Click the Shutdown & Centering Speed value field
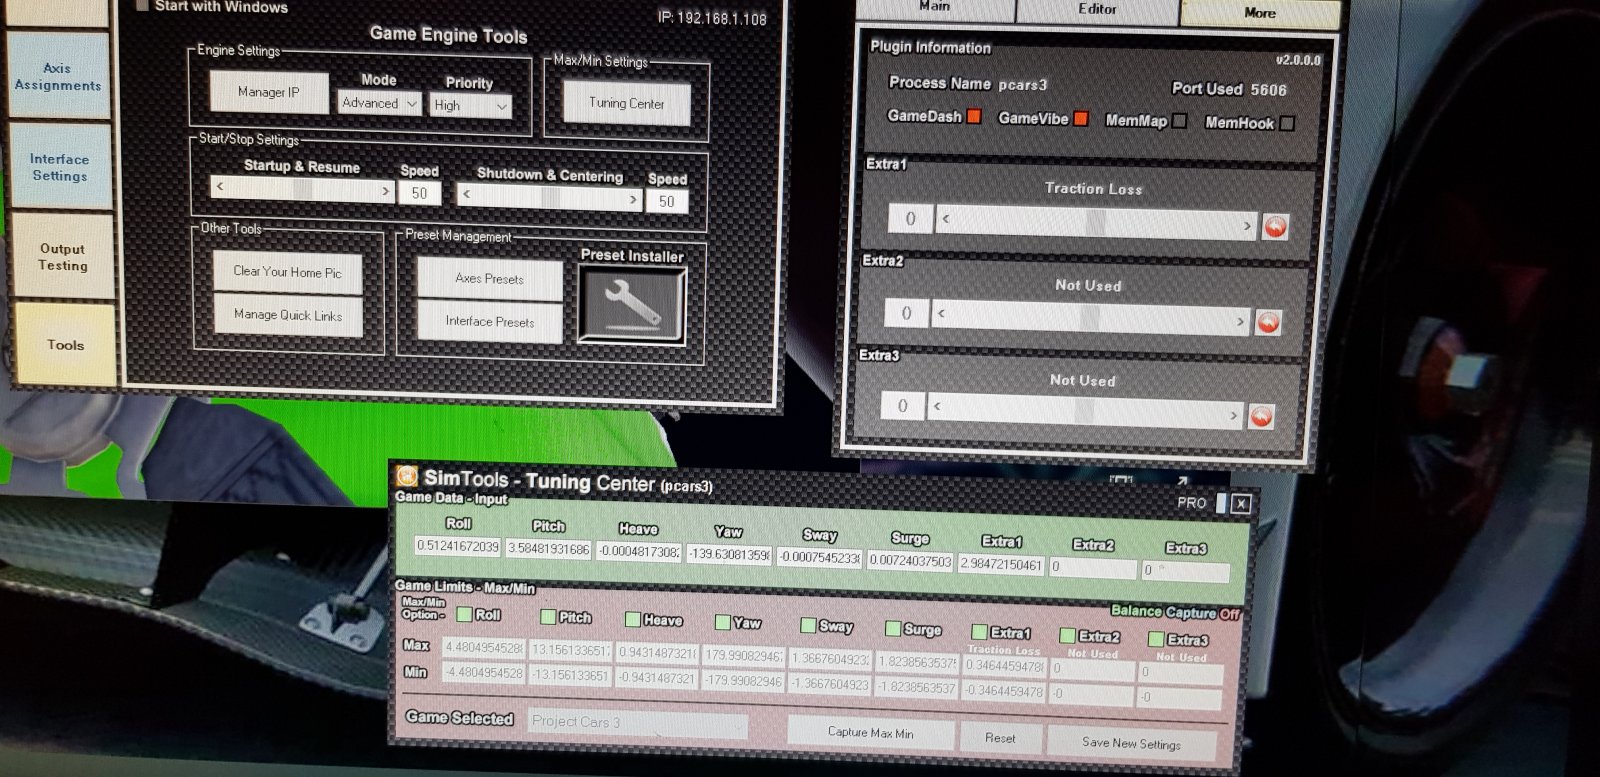 click(667, 201)
